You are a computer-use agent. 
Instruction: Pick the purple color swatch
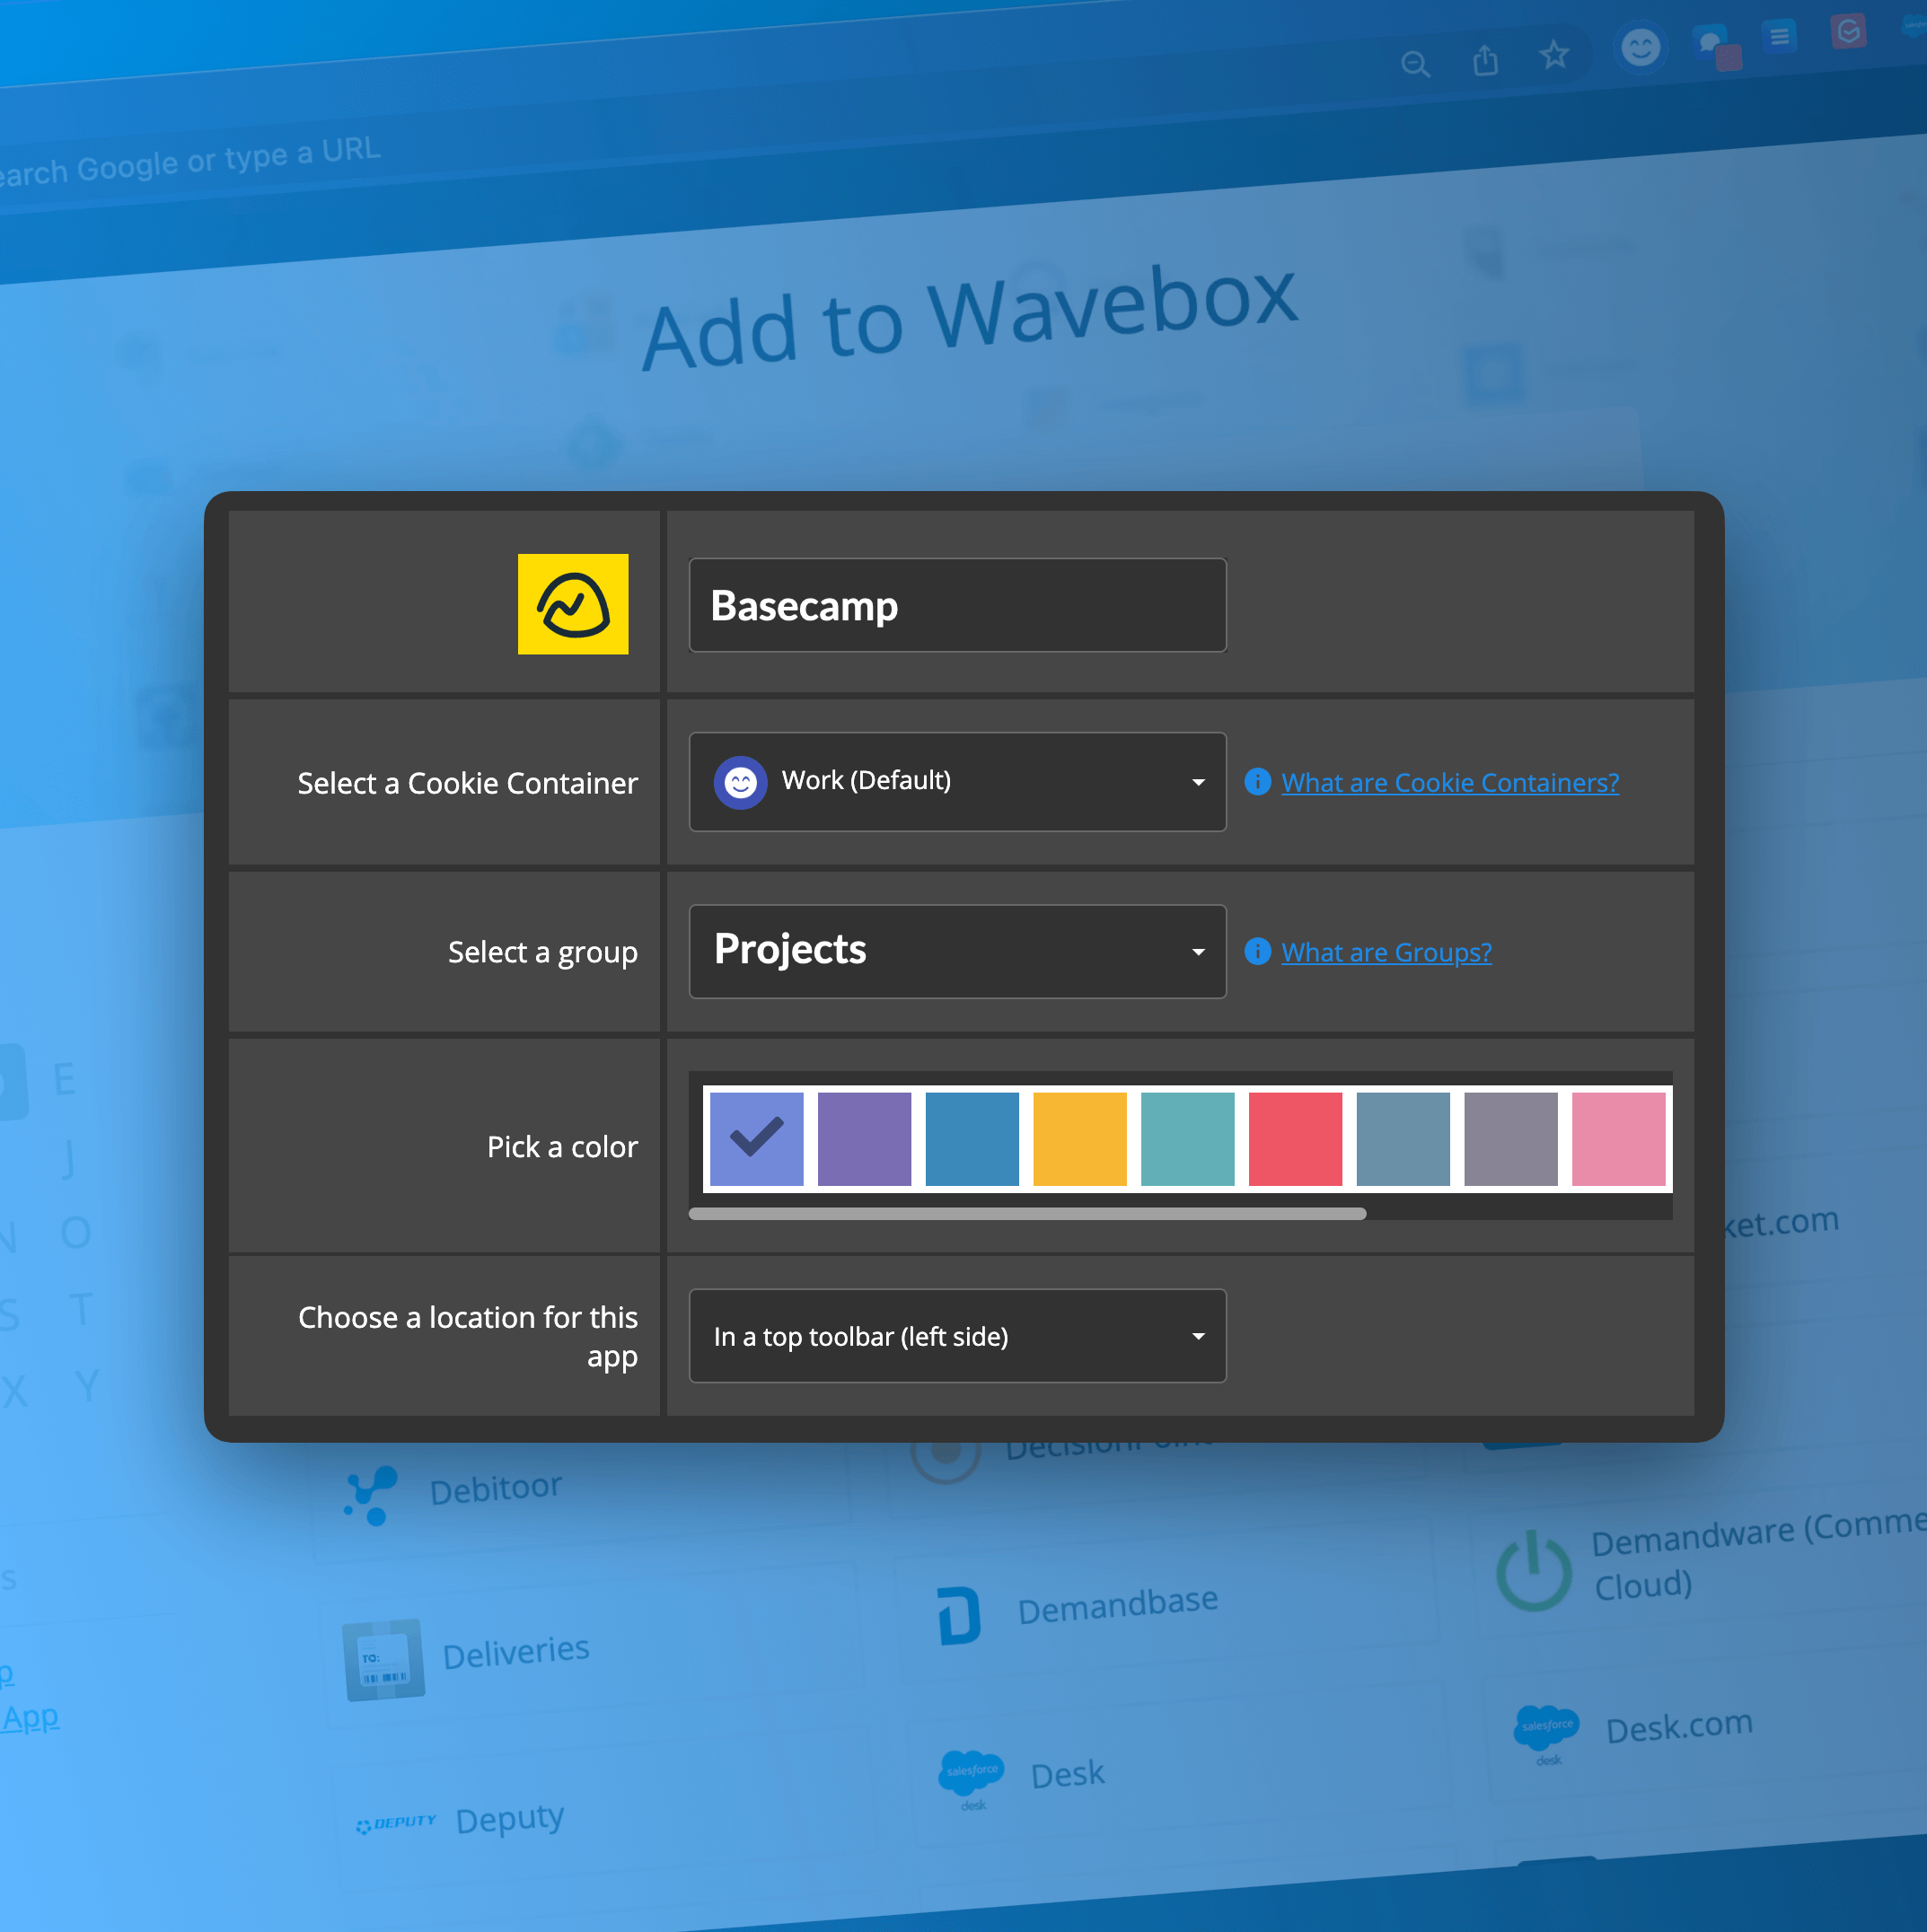click(864, 1138)
